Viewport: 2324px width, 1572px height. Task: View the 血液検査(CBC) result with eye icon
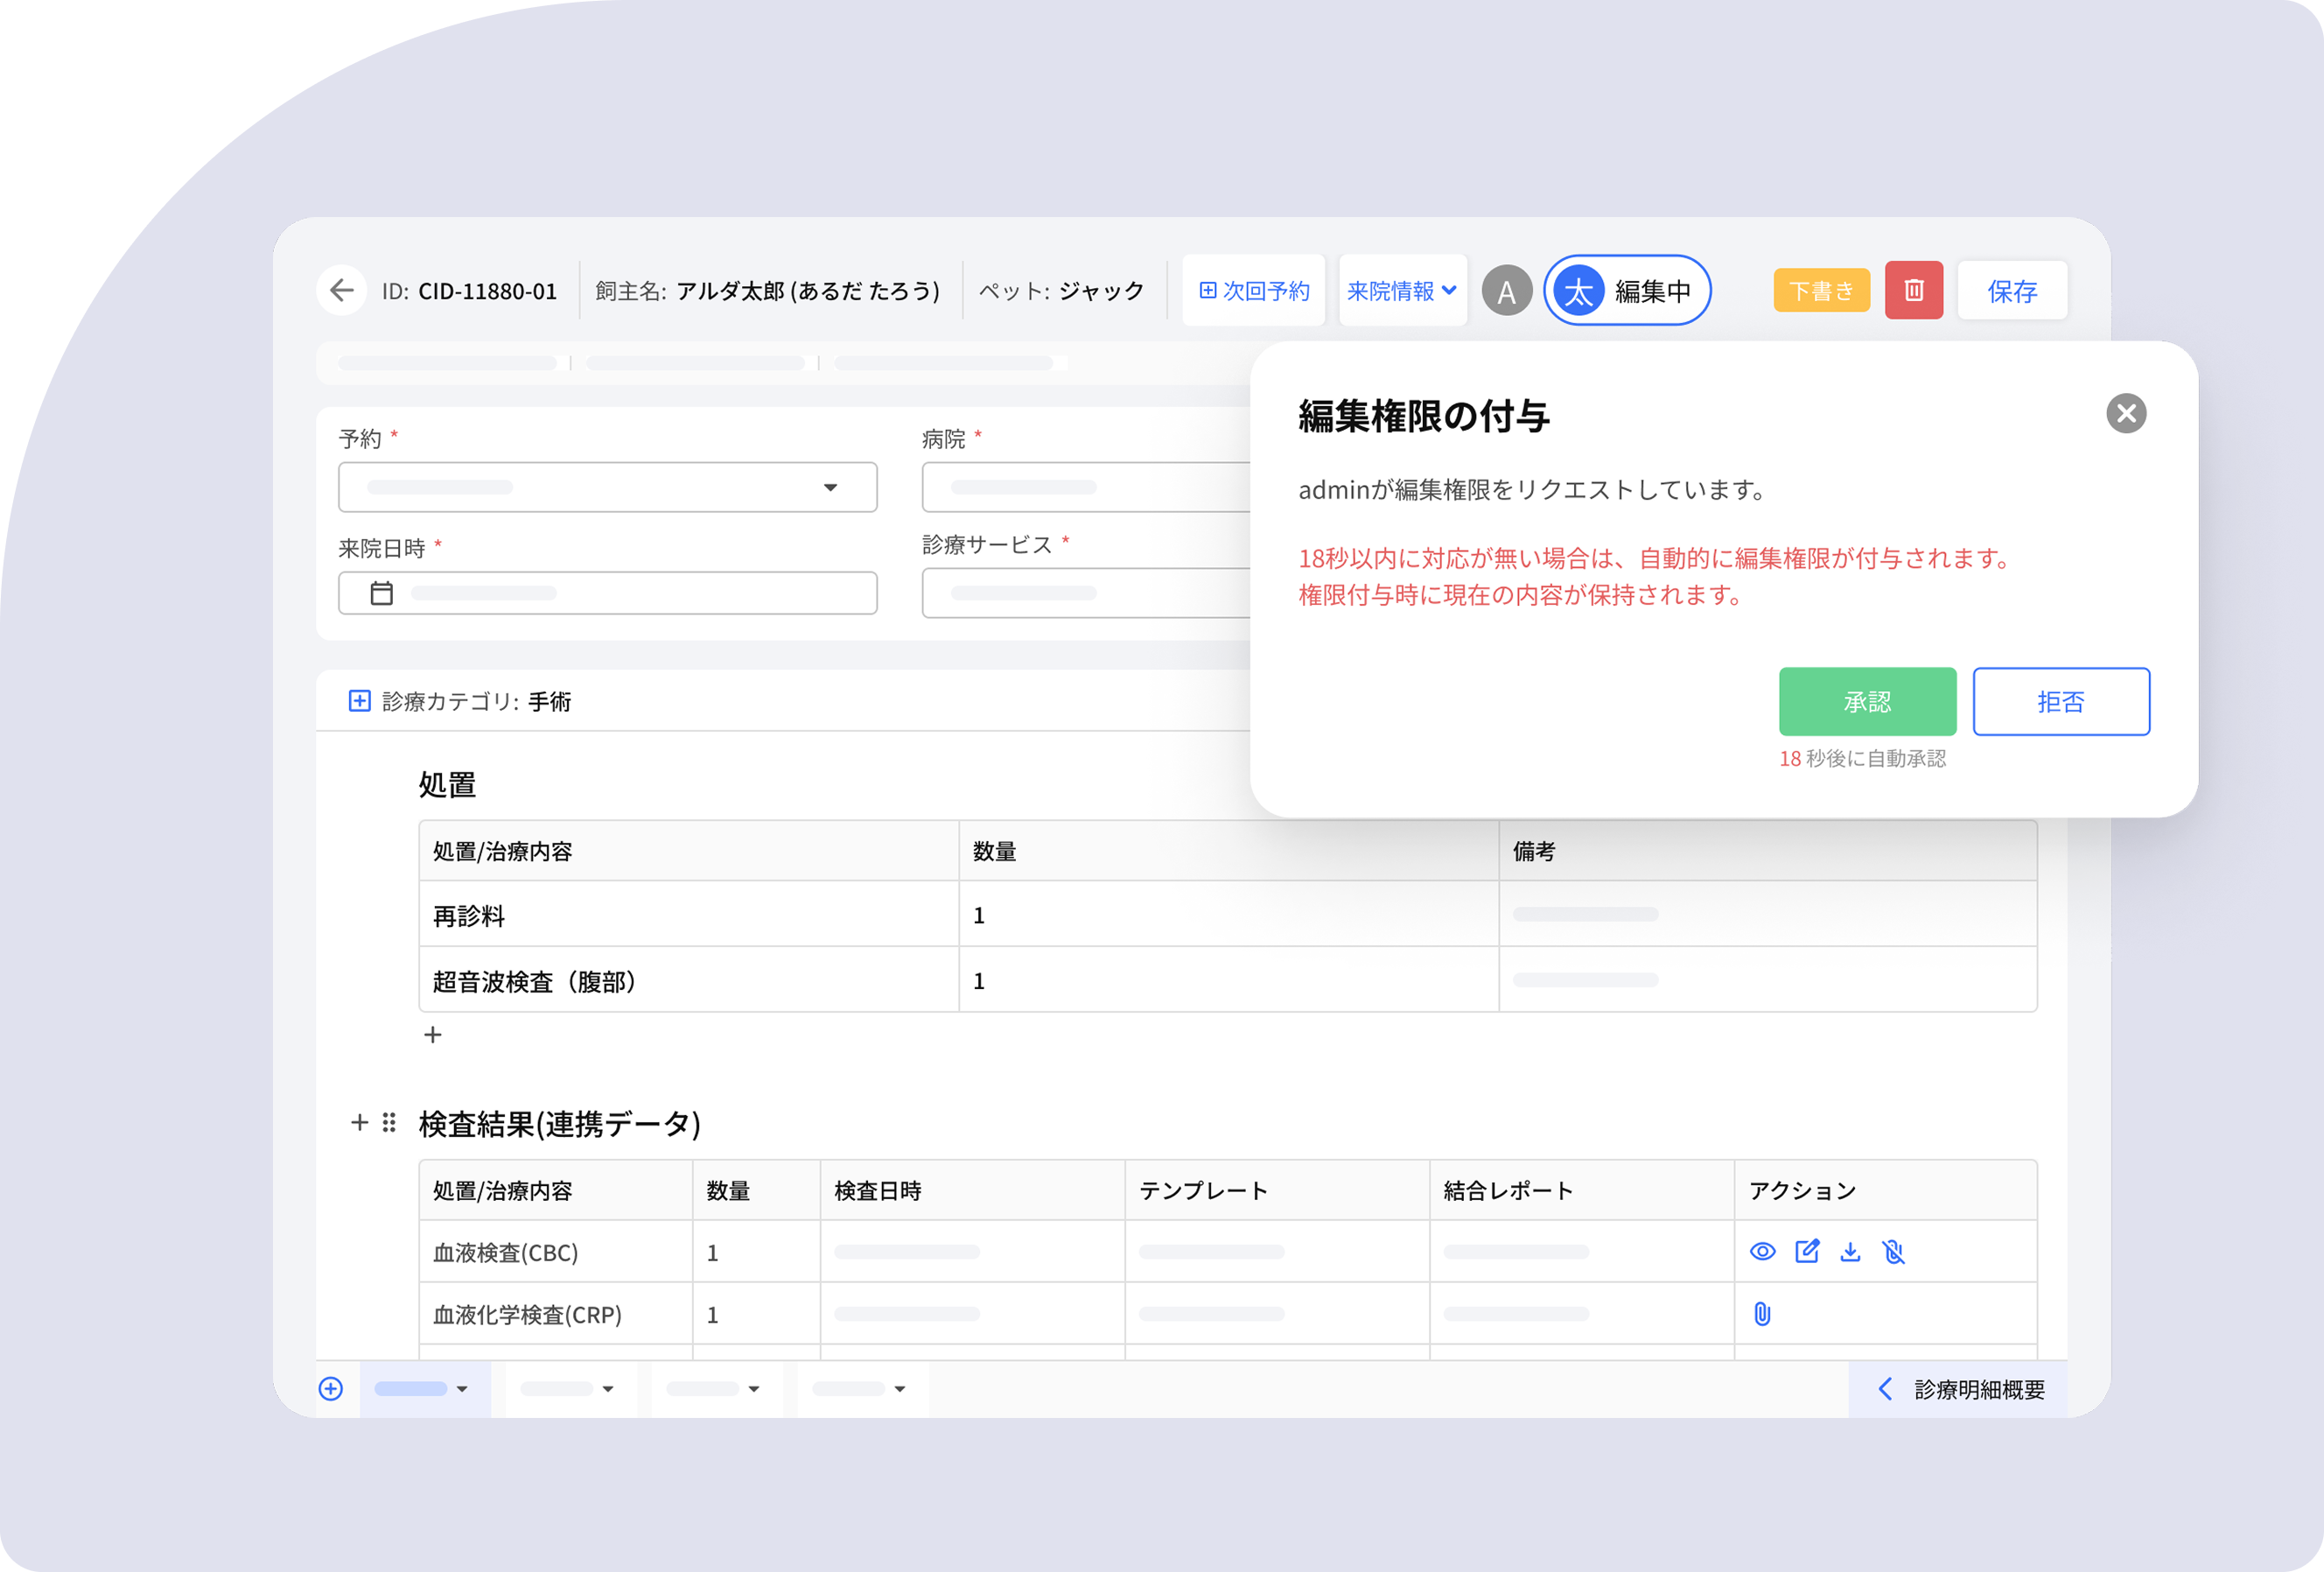coord(1762,1251)
